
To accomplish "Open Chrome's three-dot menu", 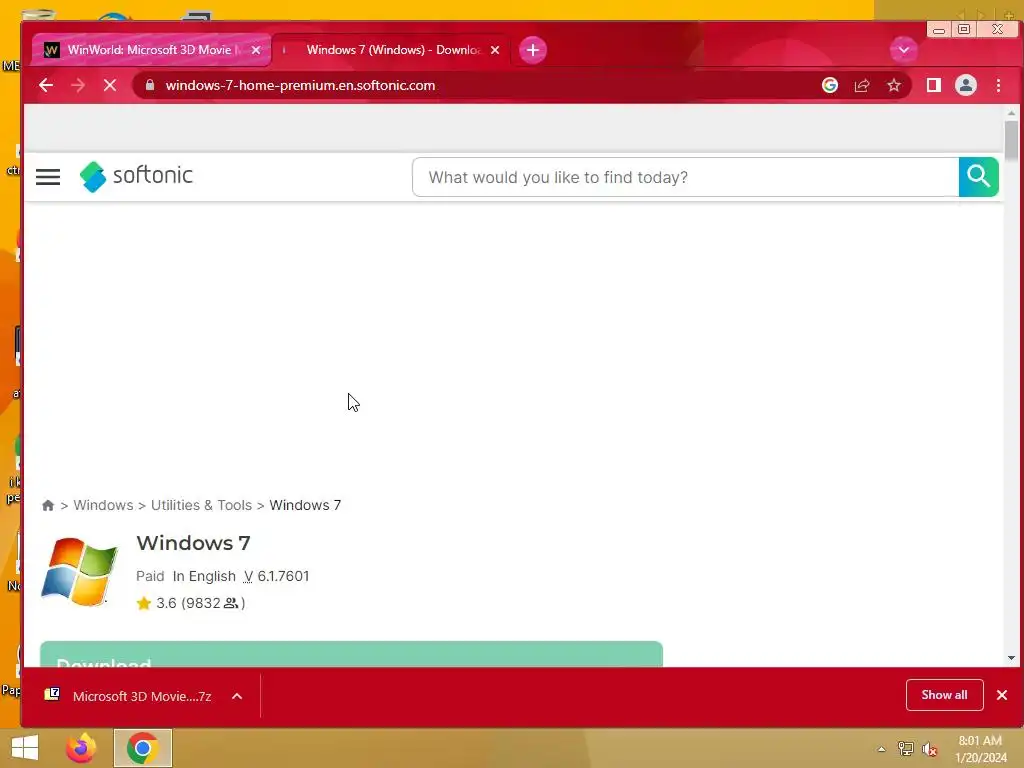I will (x=999, y=86).
